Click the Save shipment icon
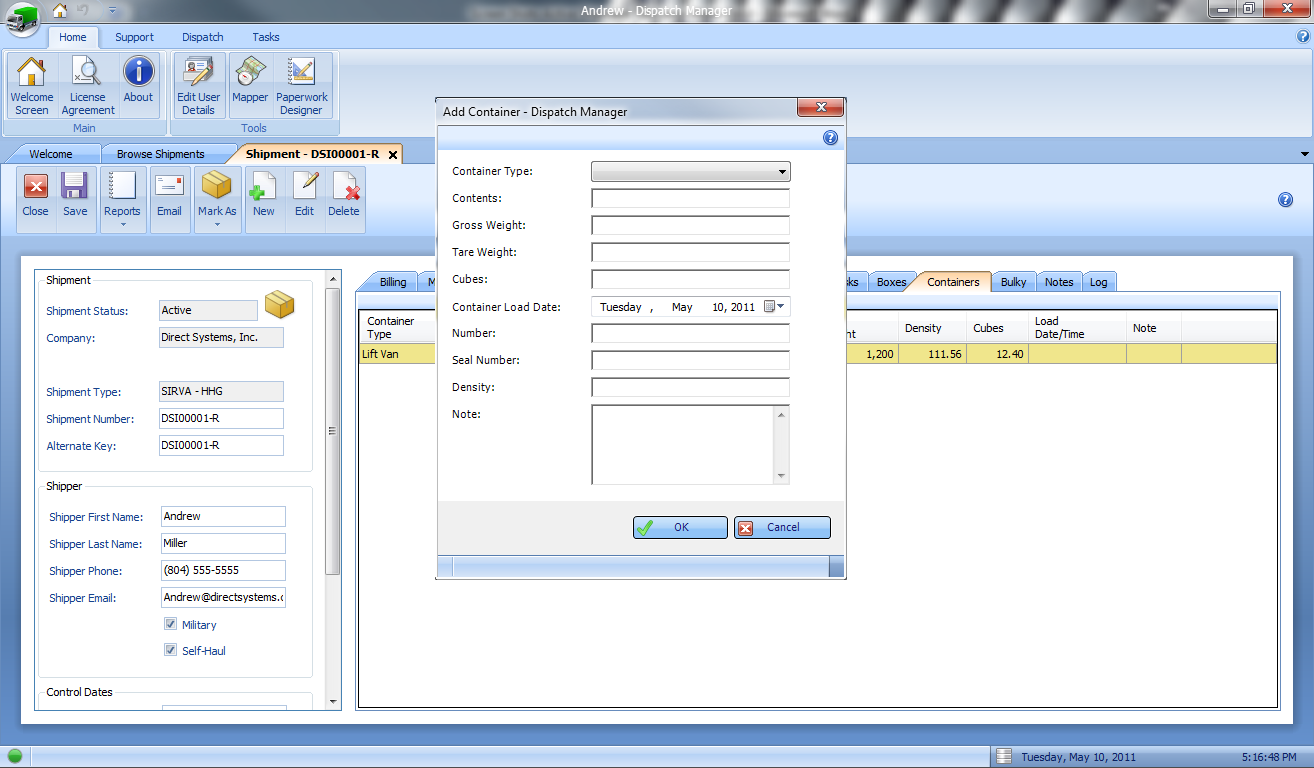Image resolution: width=1314 pixels, height=768 pixels. coord(75,197)
